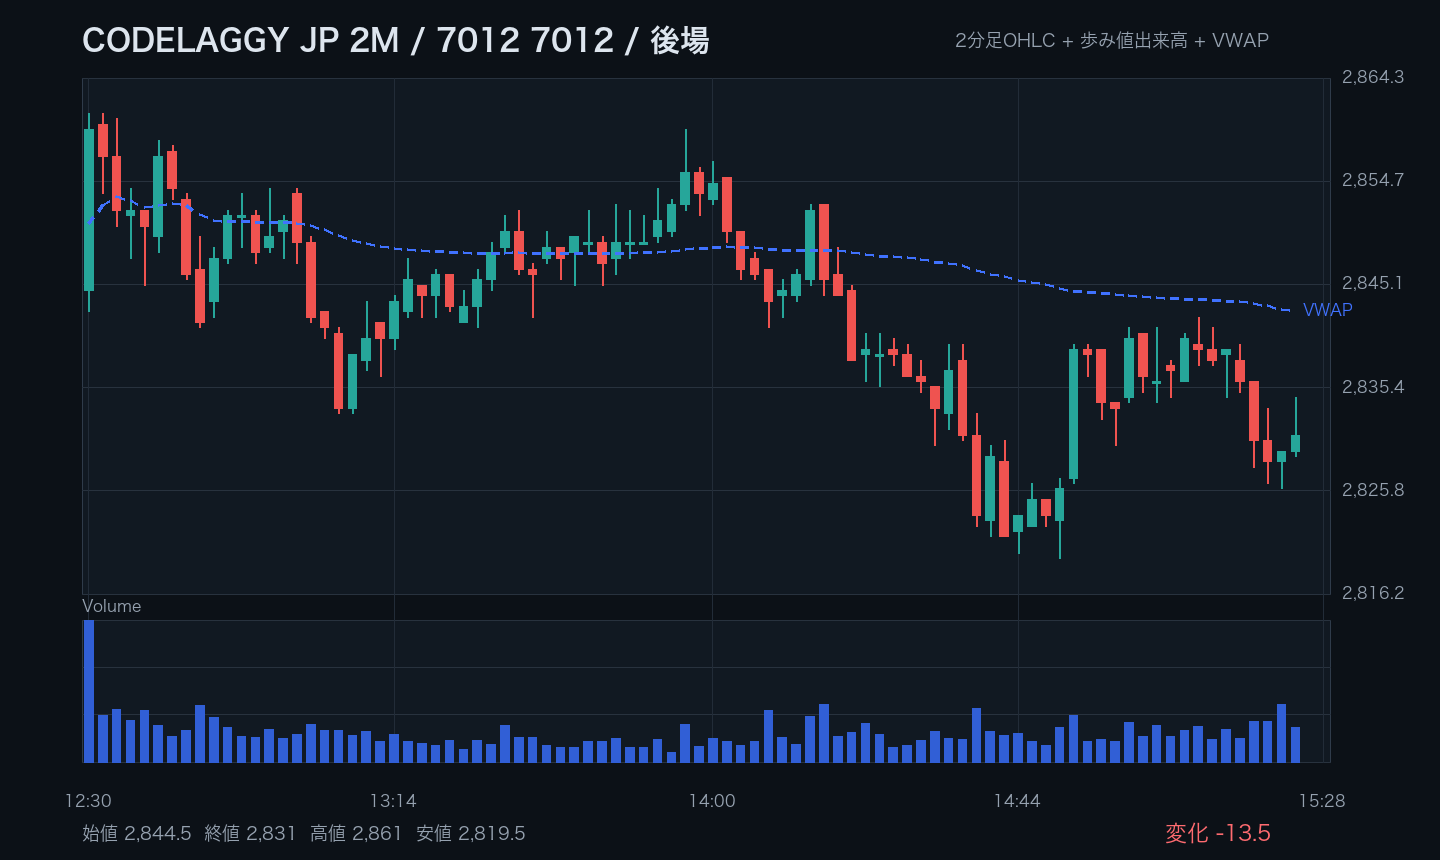Select the 14:44 time axis label
1440x860 pixels.
pos(1017,801)
